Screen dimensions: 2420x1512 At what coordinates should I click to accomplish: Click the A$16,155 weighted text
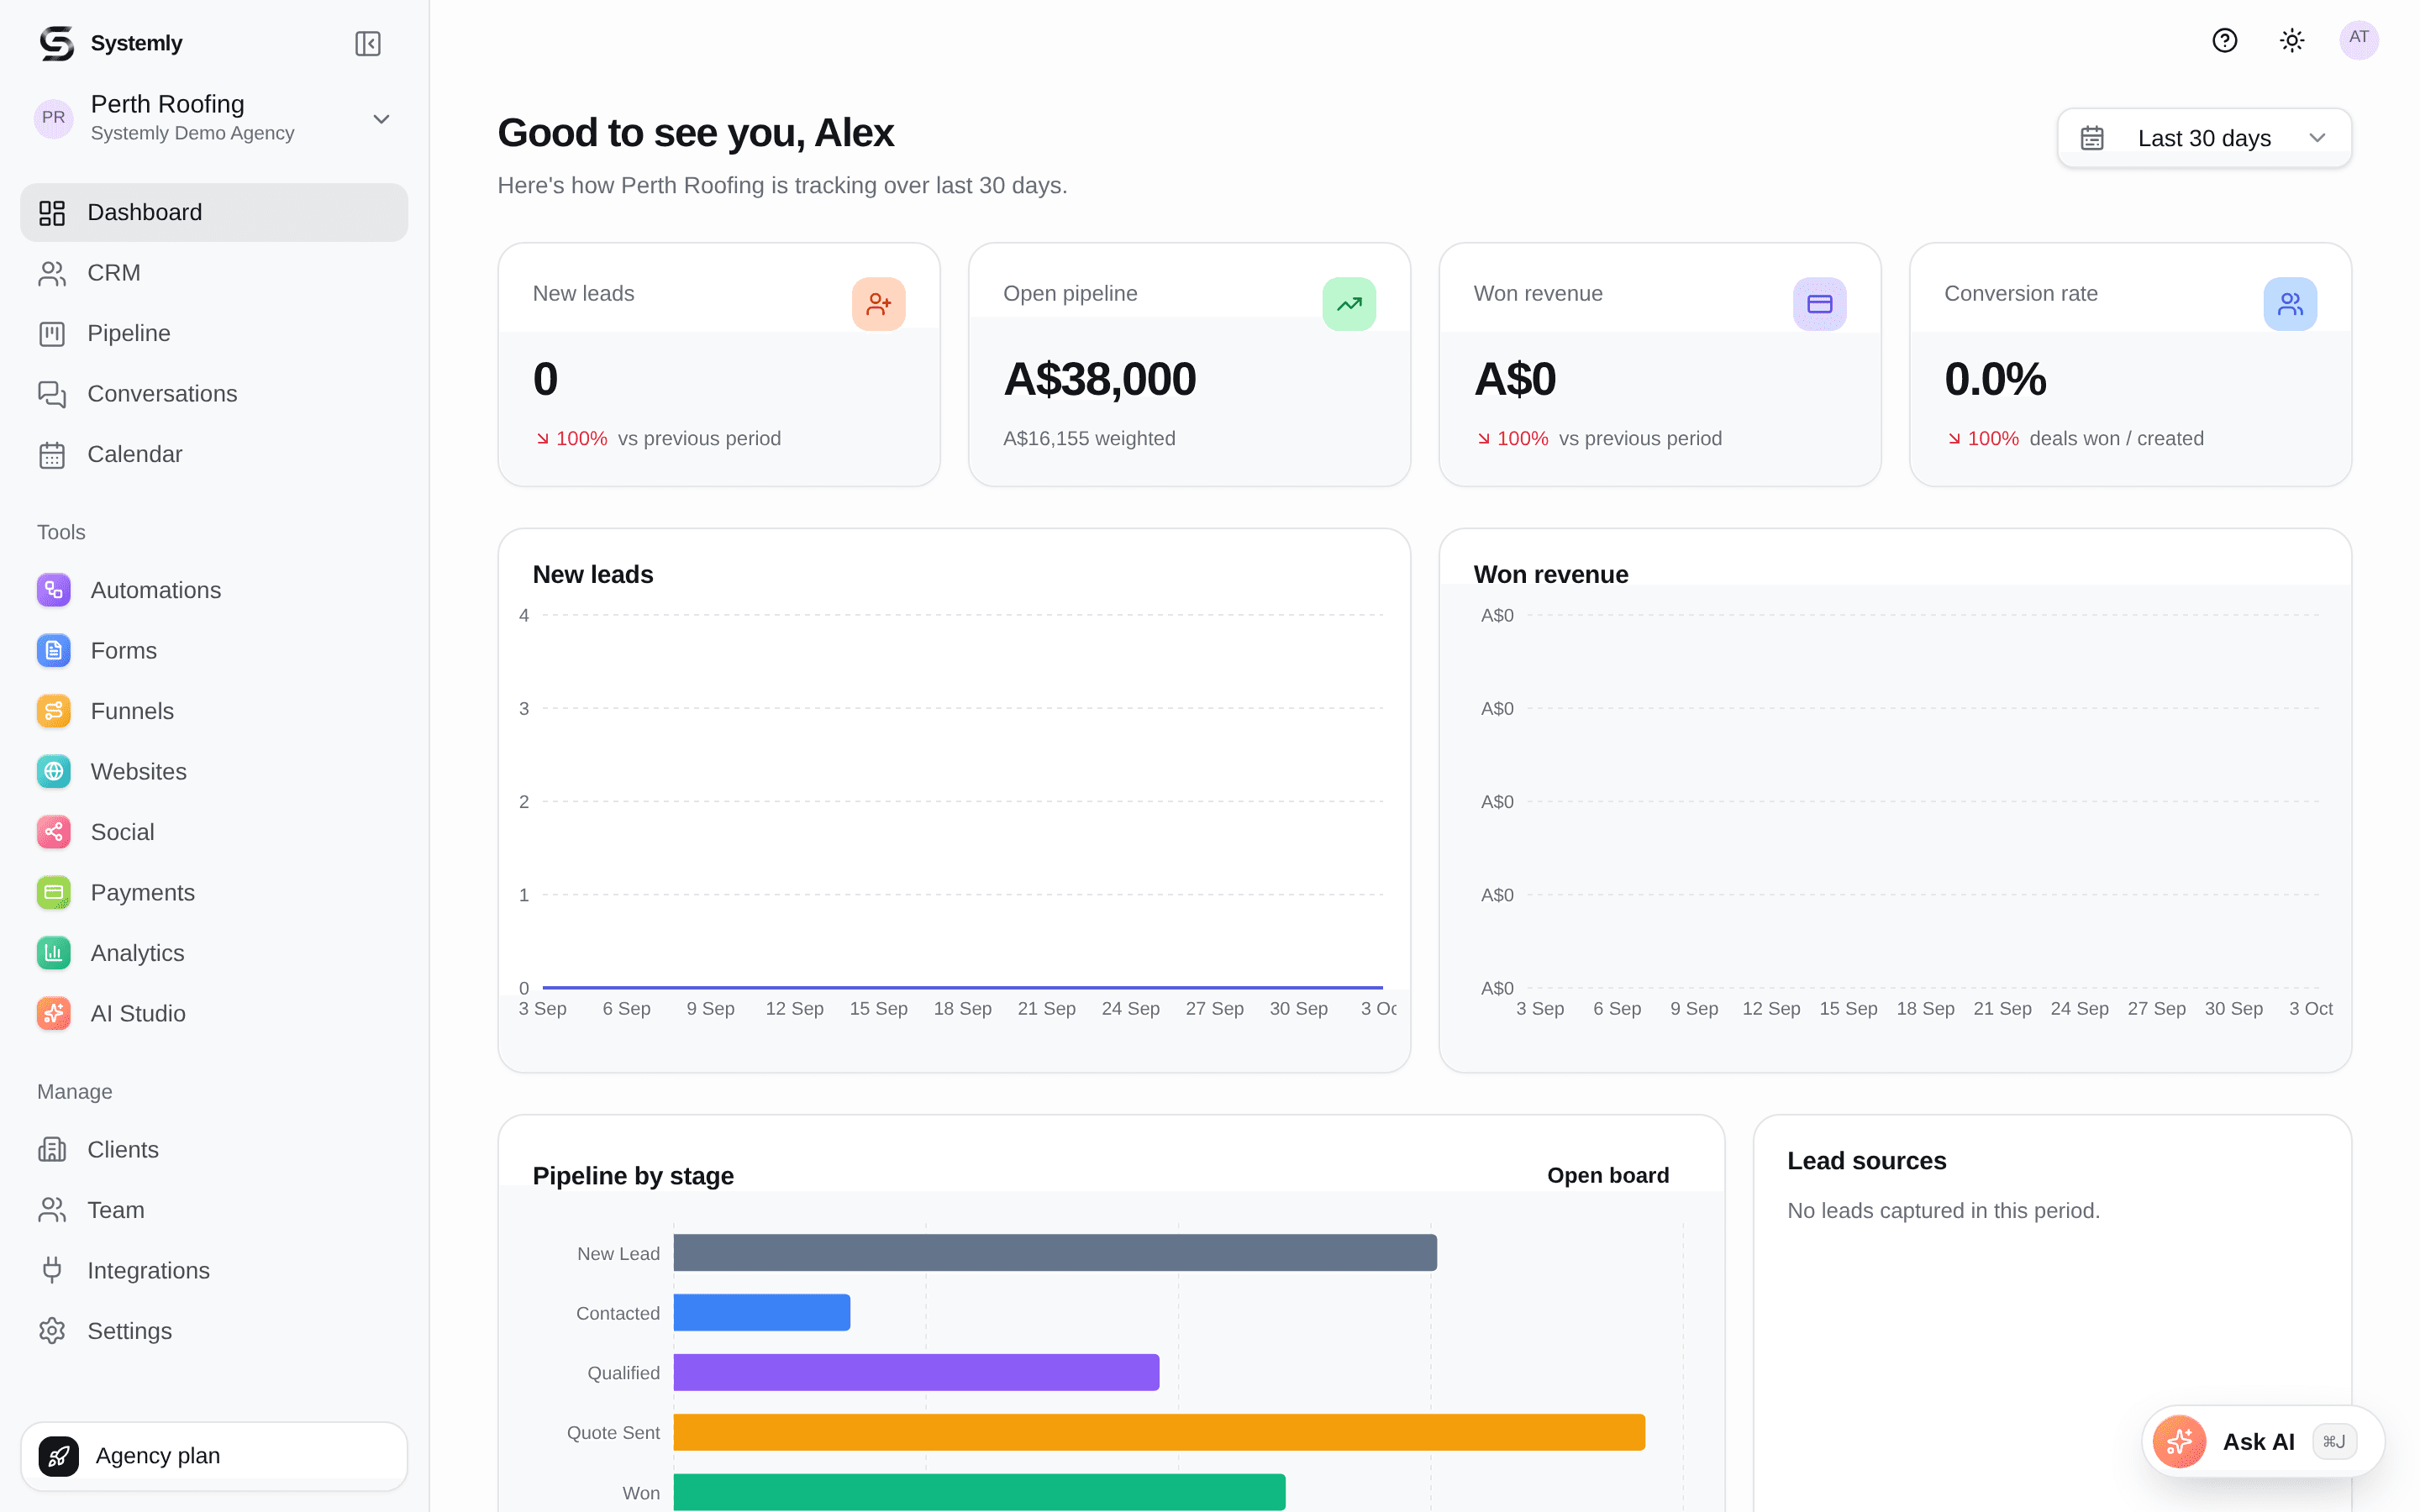1089,439
